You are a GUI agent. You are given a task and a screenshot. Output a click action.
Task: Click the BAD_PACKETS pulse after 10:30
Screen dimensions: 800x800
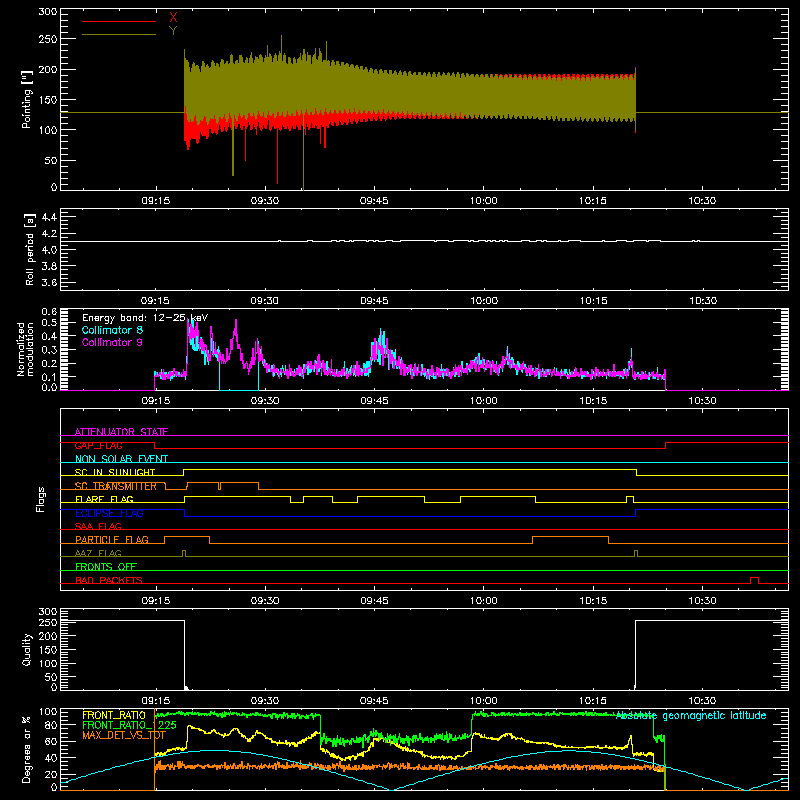click(754, 580)
